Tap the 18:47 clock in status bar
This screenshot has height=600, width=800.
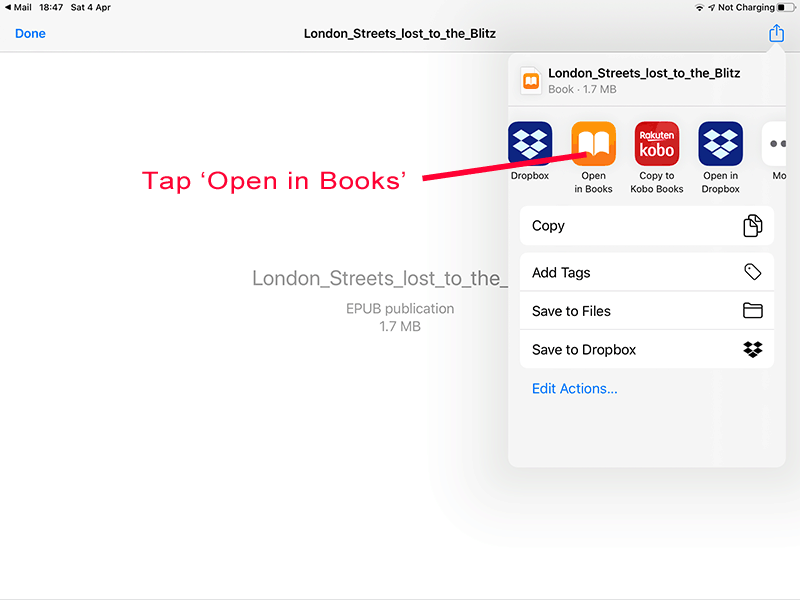pyautogui.click(x=53, y=7)
